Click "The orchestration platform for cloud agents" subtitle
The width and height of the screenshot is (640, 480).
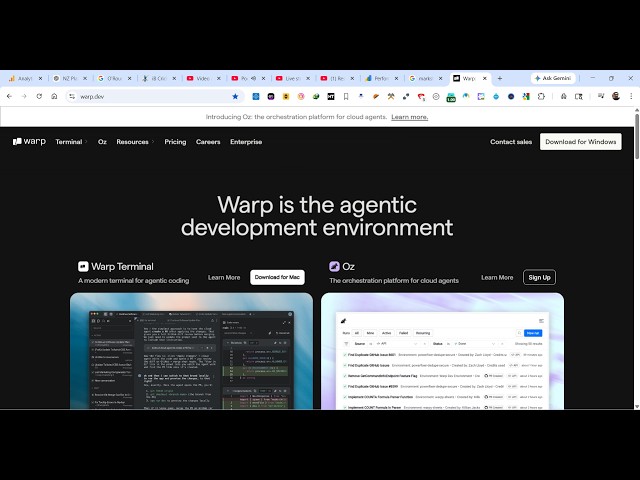coord(394,281)
